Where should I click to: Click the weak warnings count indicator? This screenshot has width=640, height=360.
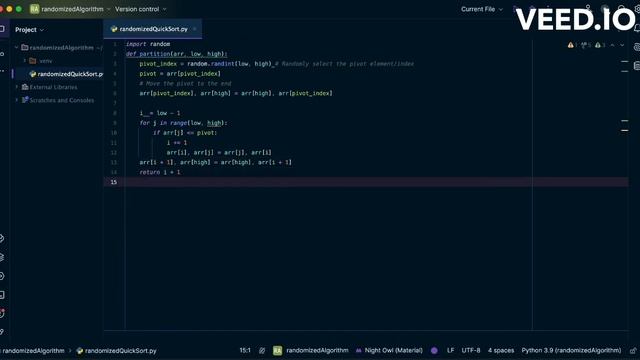pyautogui.click(x=586, y=45)
